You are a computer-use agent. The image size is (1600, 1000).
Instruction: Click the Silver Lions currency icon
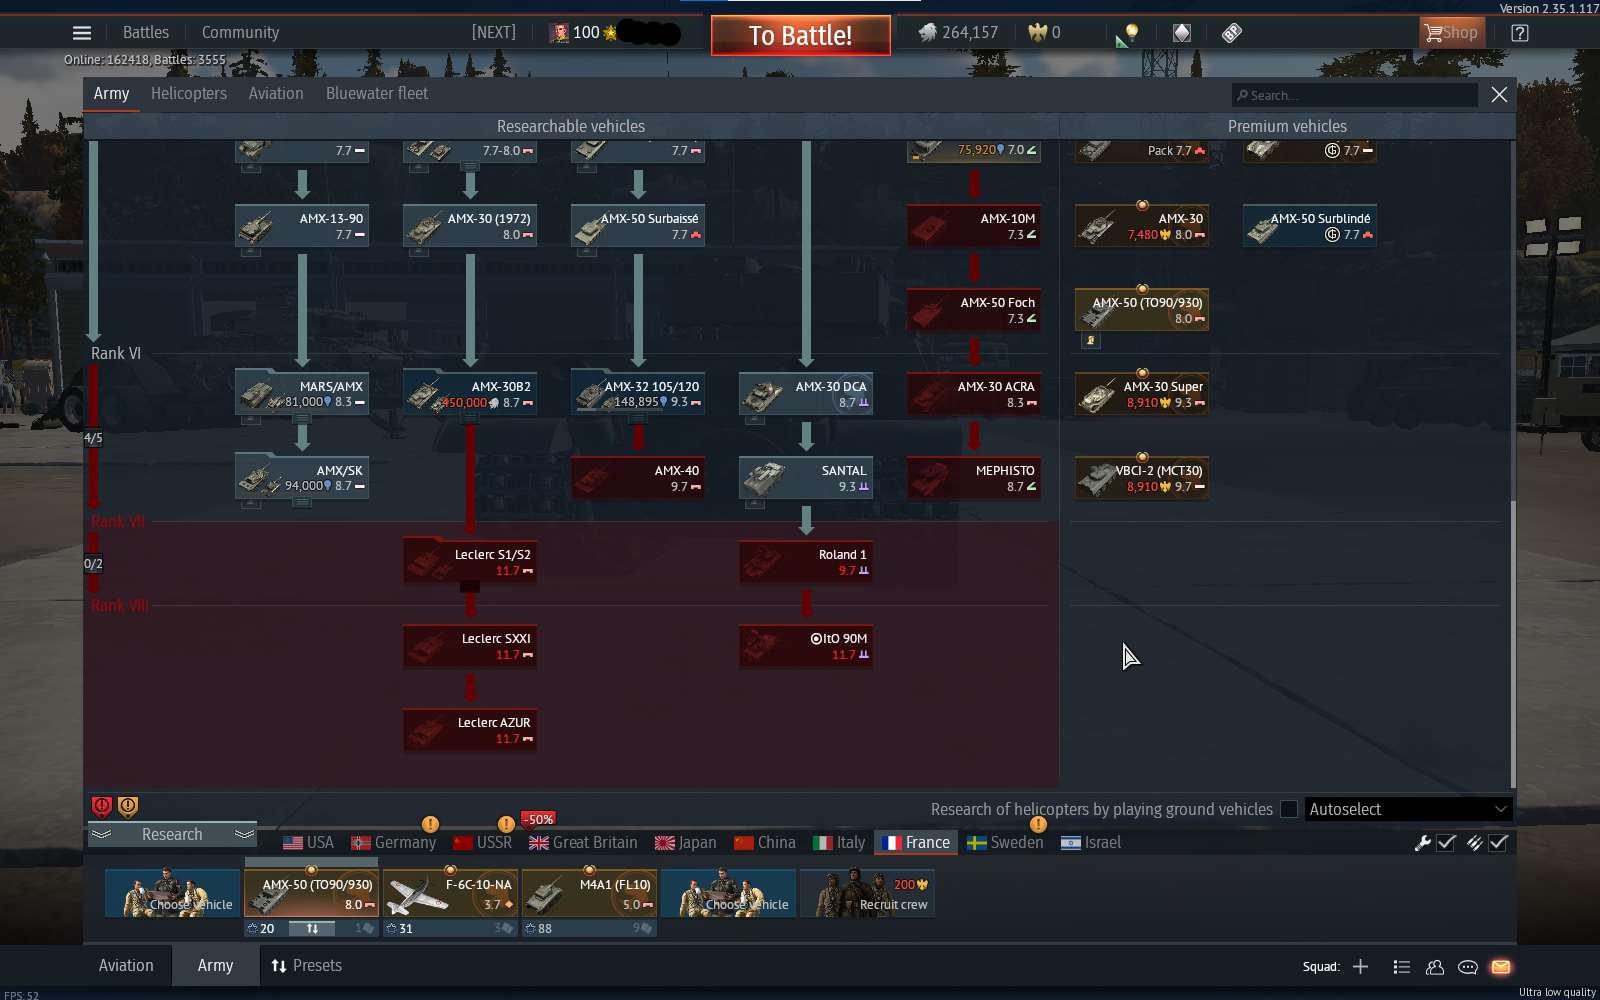928,33
